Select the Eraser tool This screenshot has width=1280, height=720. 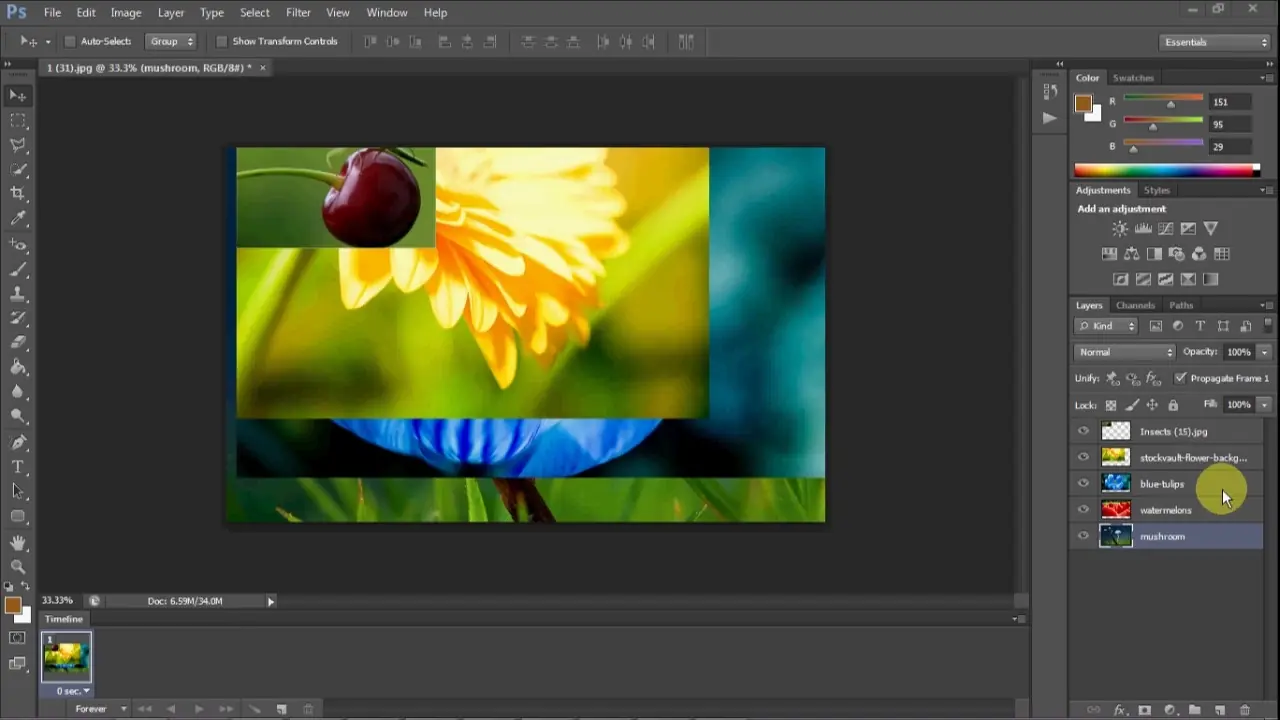(18, 343)
